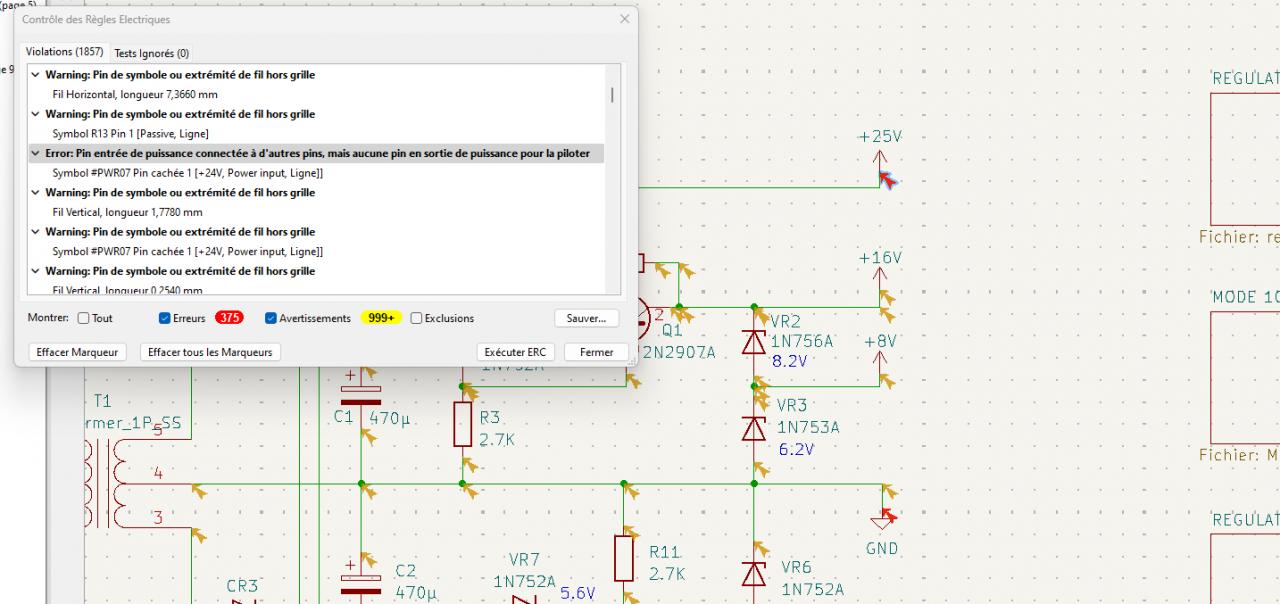The image size is (1280, 604).
Task: Uncheck the Erreurs filter checkbox
Action: [165, 318]
